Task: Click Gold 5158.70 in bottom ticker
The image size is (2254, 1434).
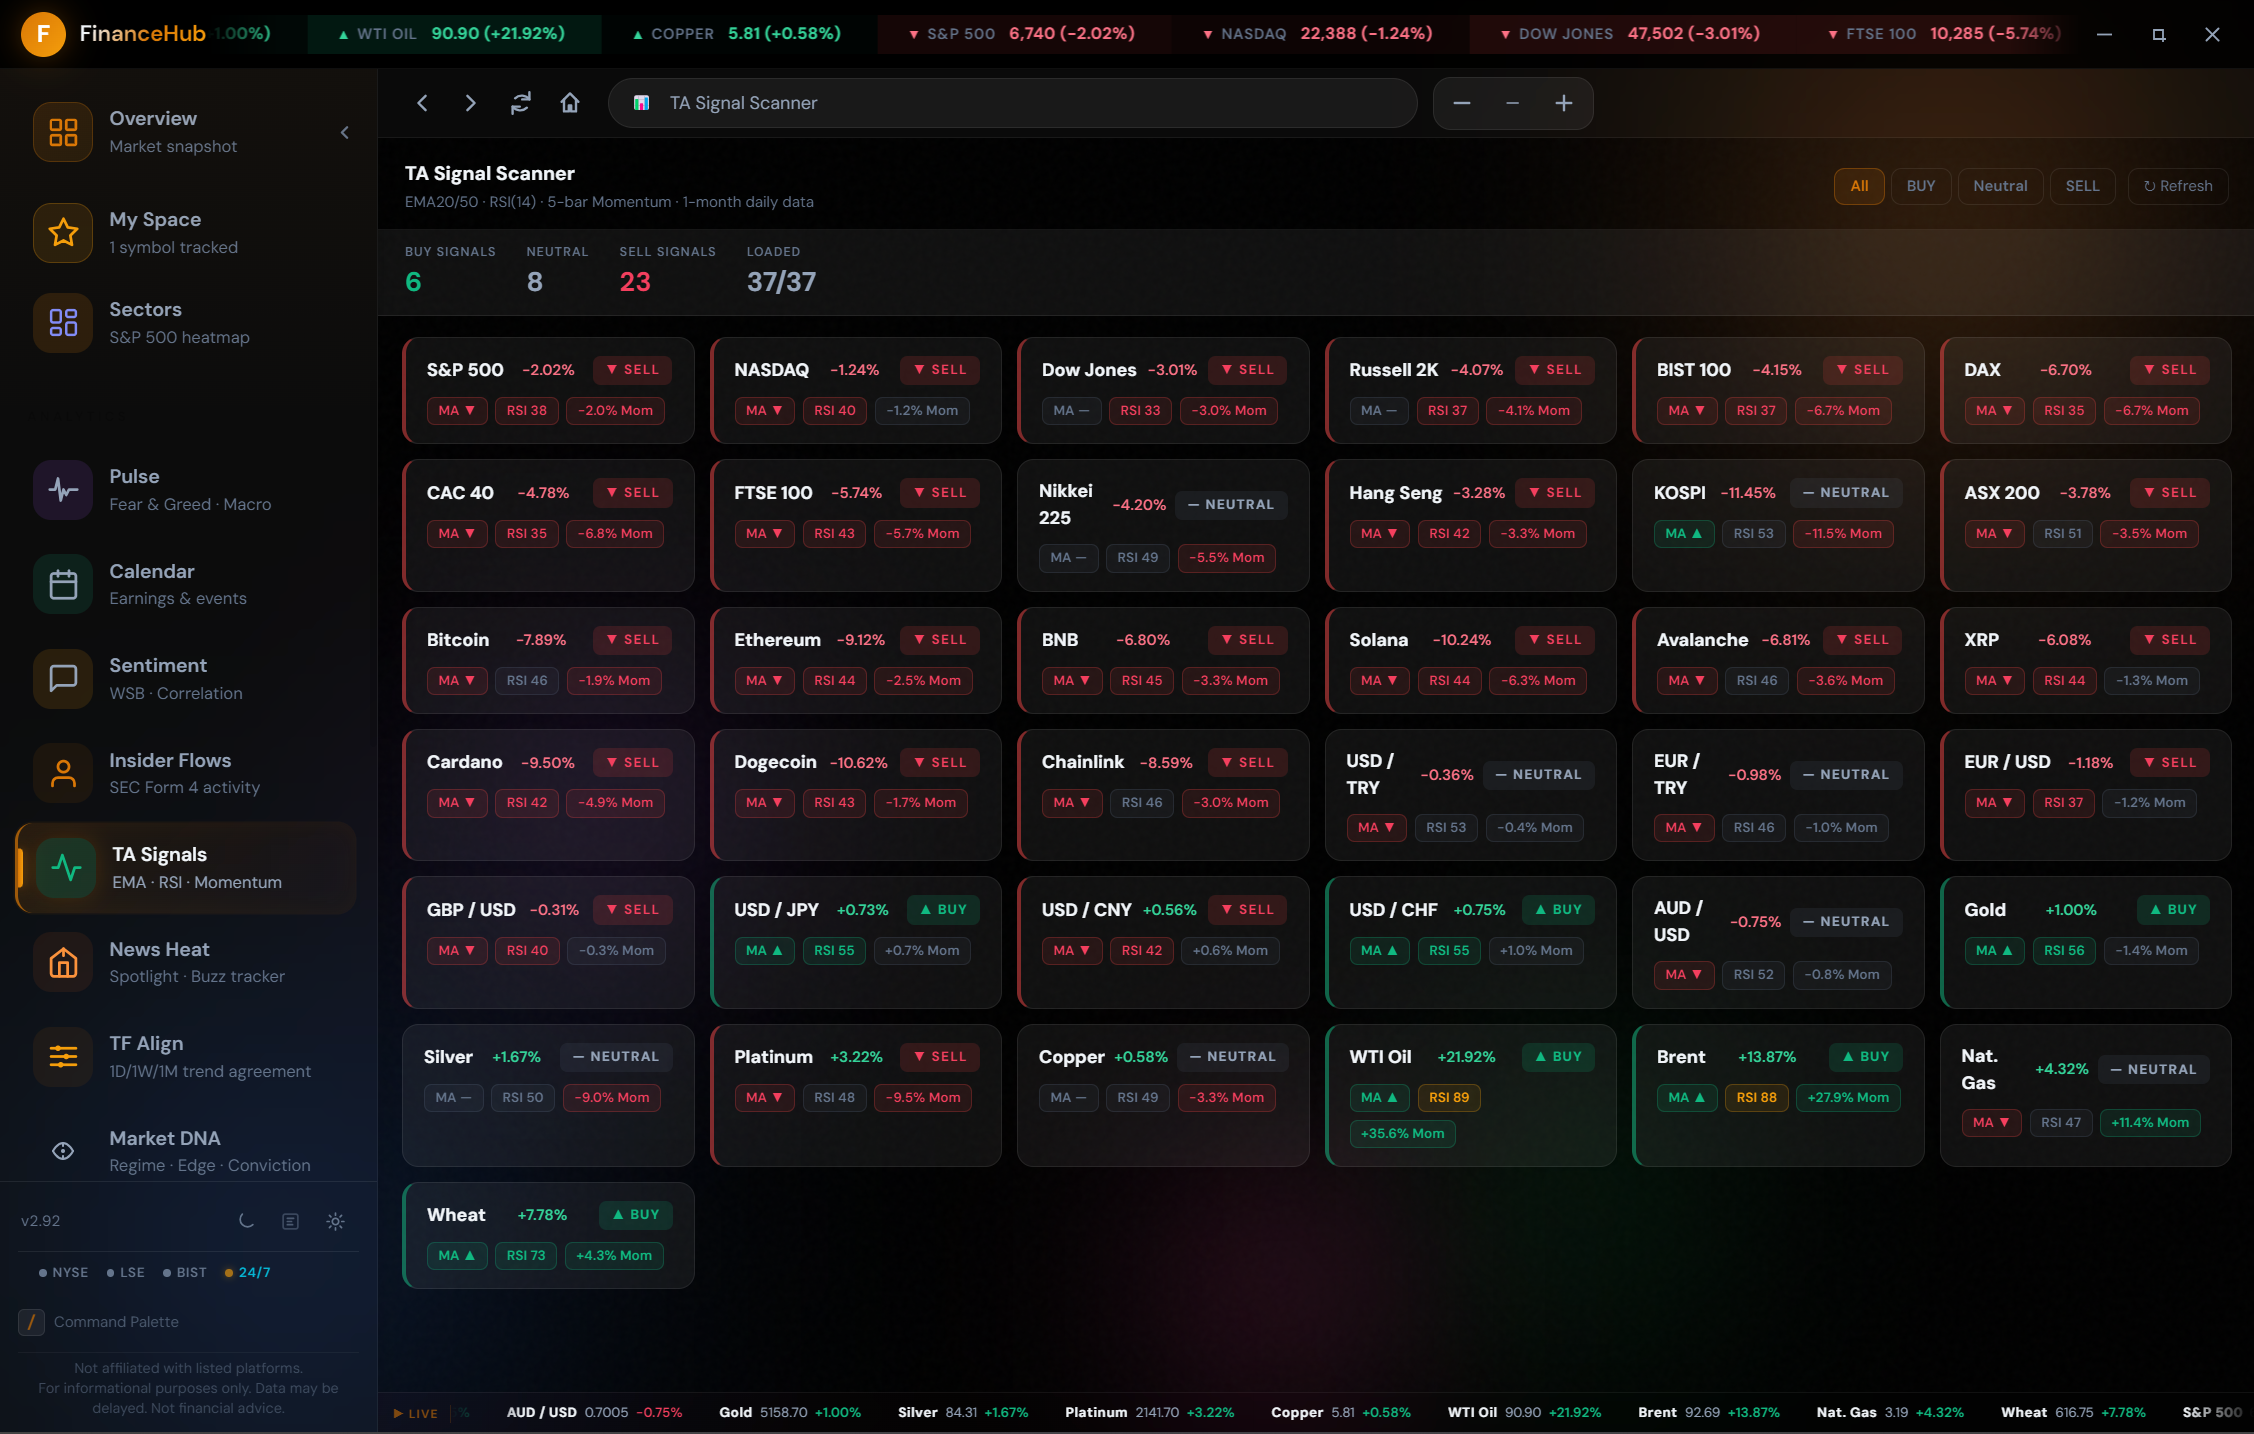Action: click(x=789, y=1413)
